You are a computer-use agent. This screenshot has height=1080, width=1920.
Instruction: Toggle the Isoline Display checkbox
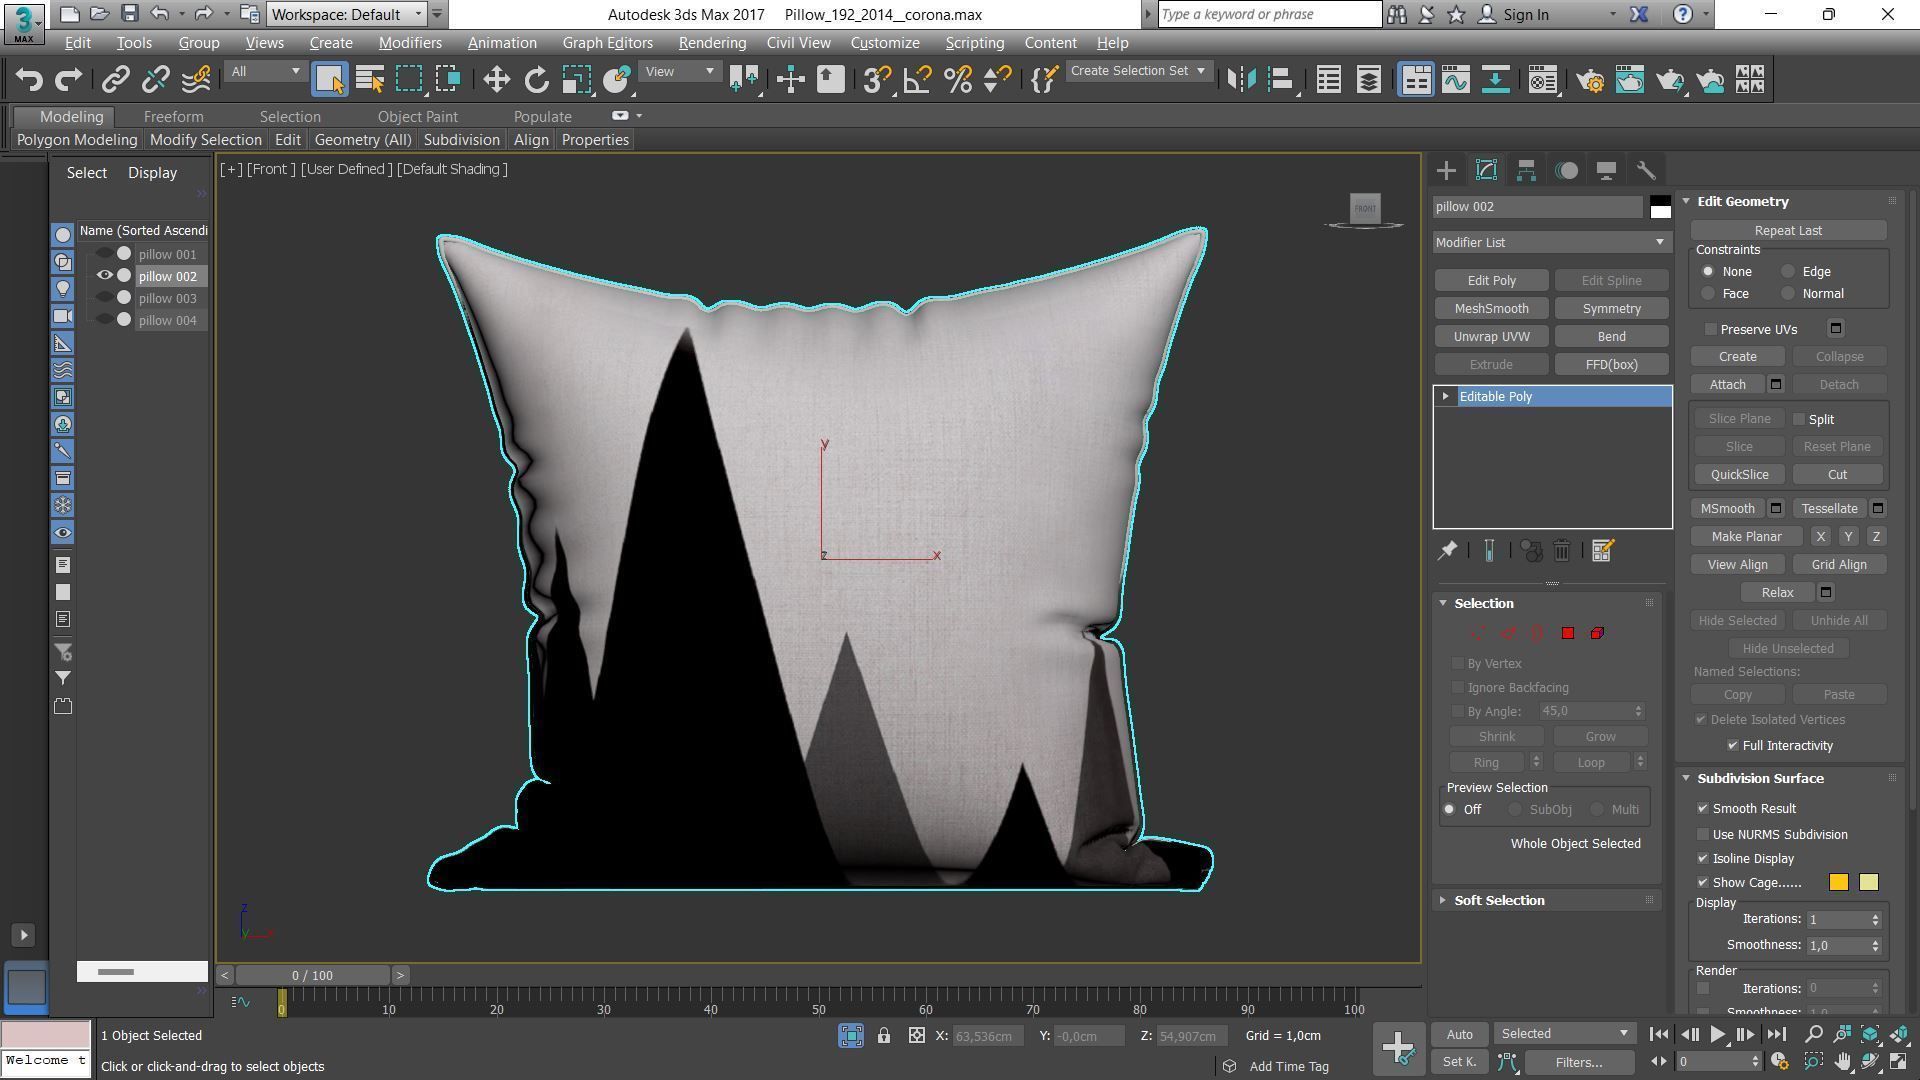click(1703, 858)
